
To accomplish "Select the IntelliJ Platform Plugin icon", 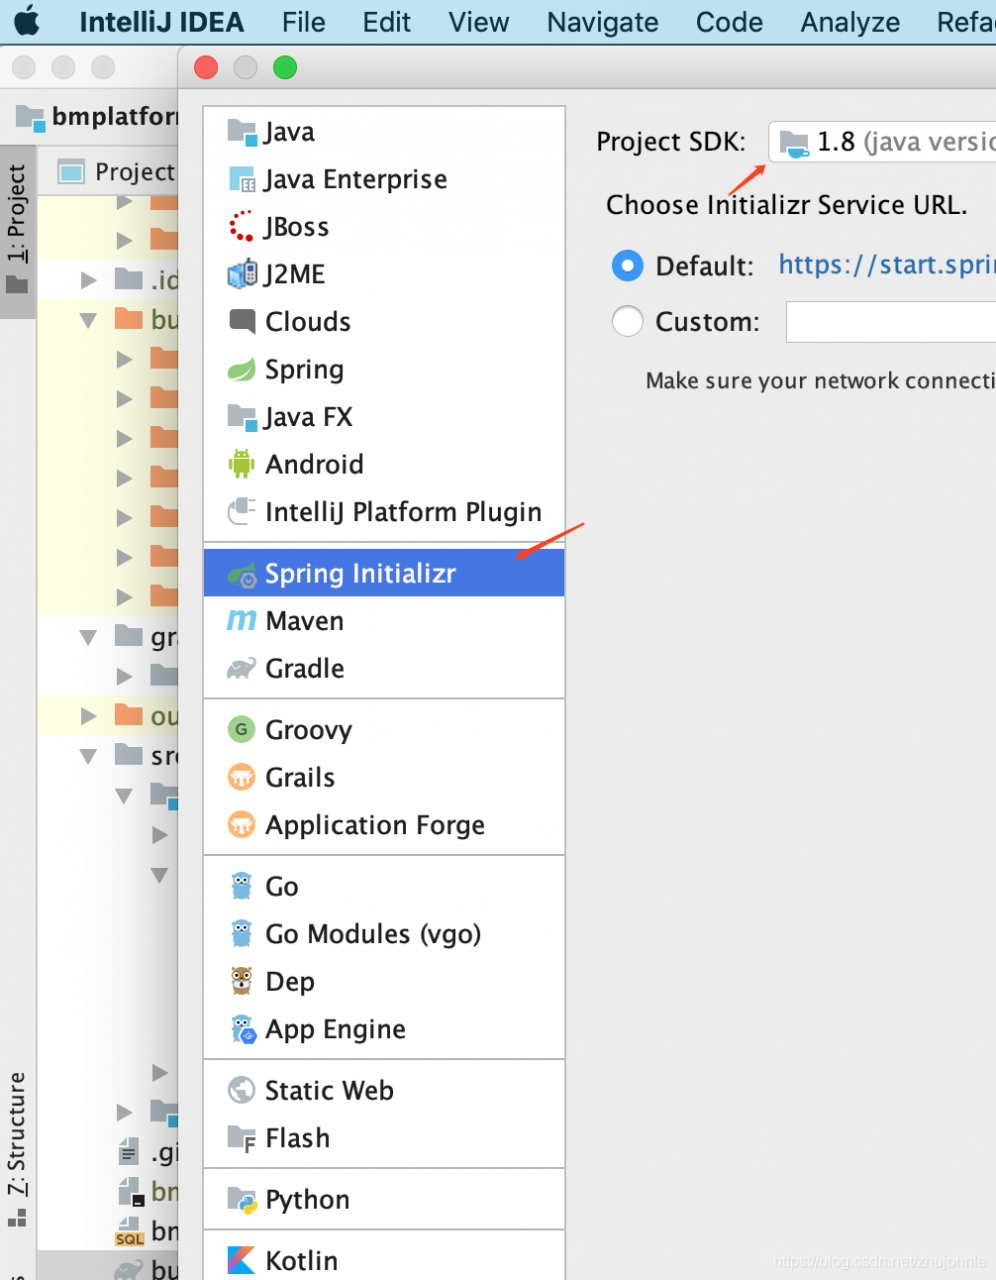I will click(242, 512).
